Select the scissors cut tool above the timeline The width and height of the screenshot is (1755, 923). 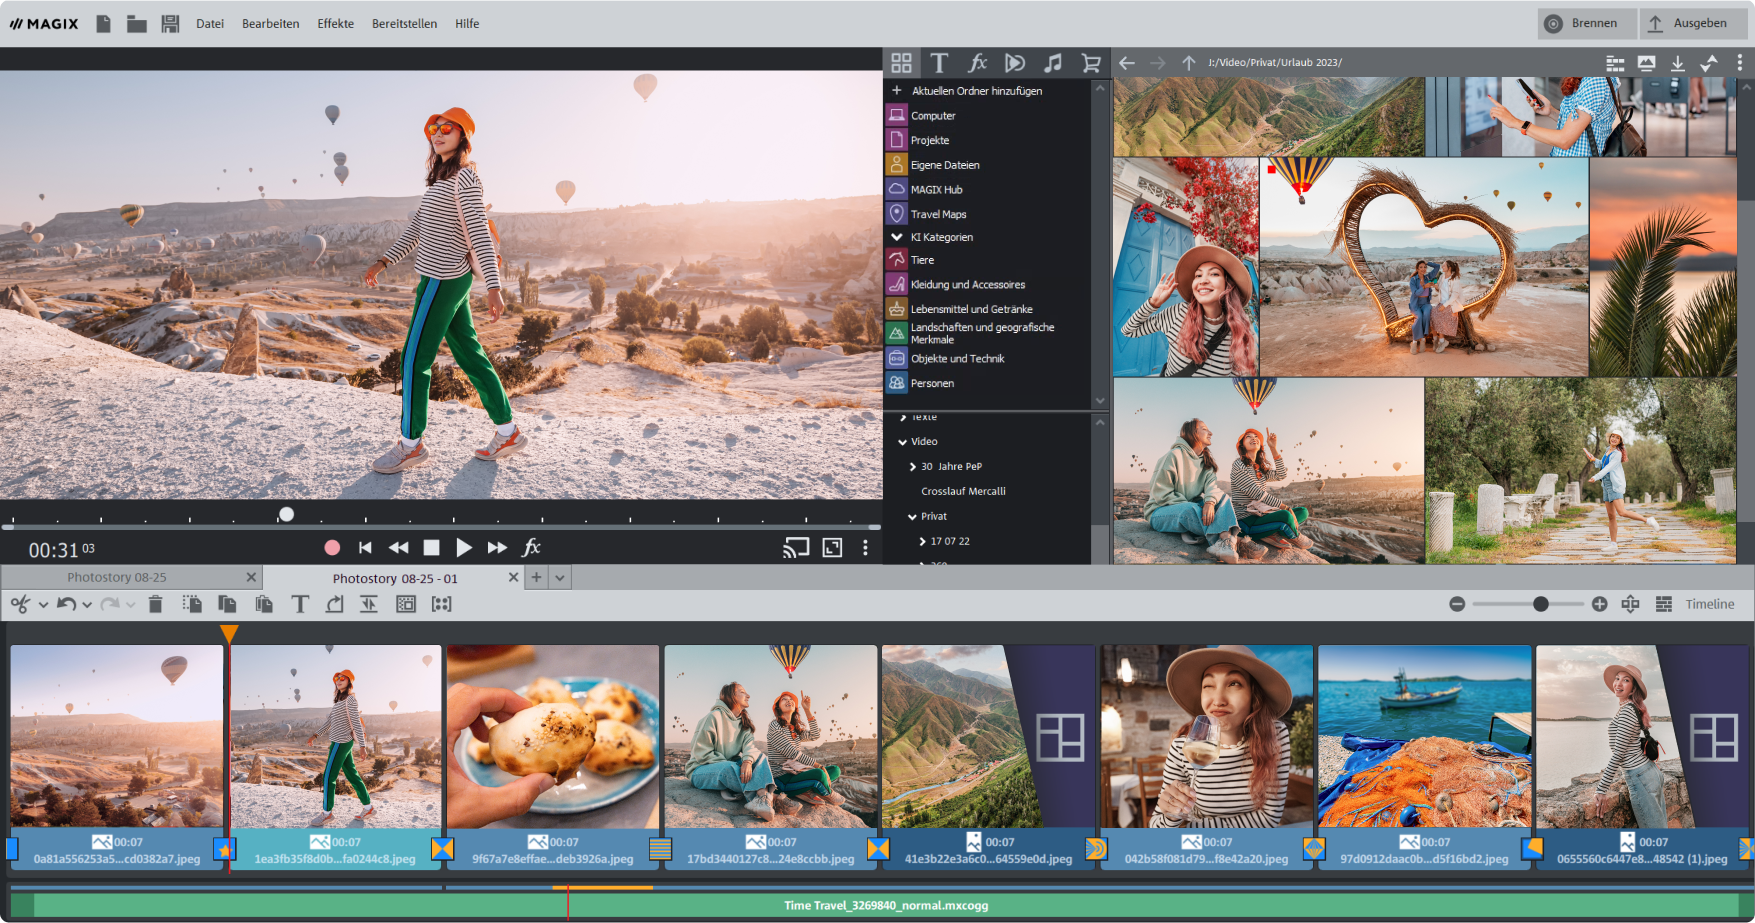[x=20, y=604]
